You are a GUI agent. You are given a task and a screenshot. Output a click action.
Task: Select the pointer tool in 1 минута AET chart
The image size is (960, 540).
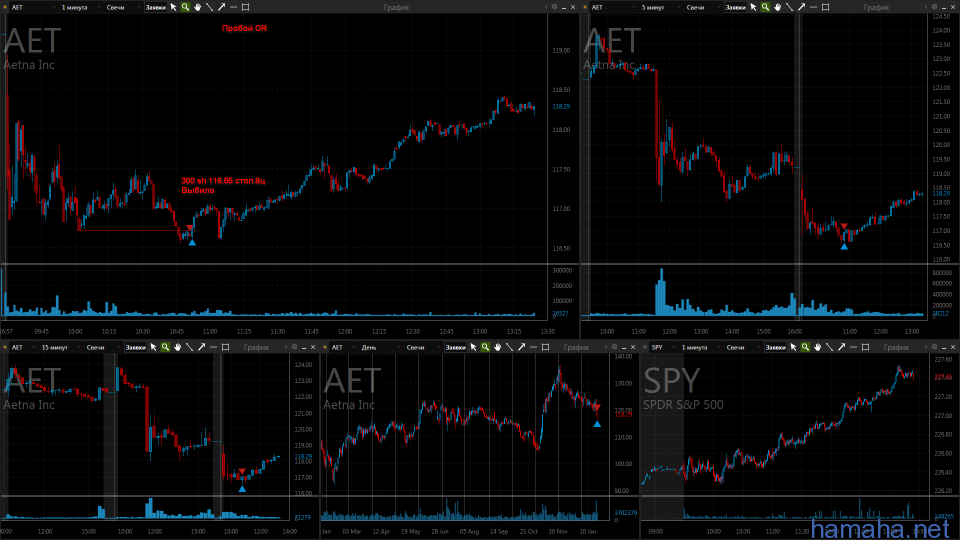click(173, 7)
